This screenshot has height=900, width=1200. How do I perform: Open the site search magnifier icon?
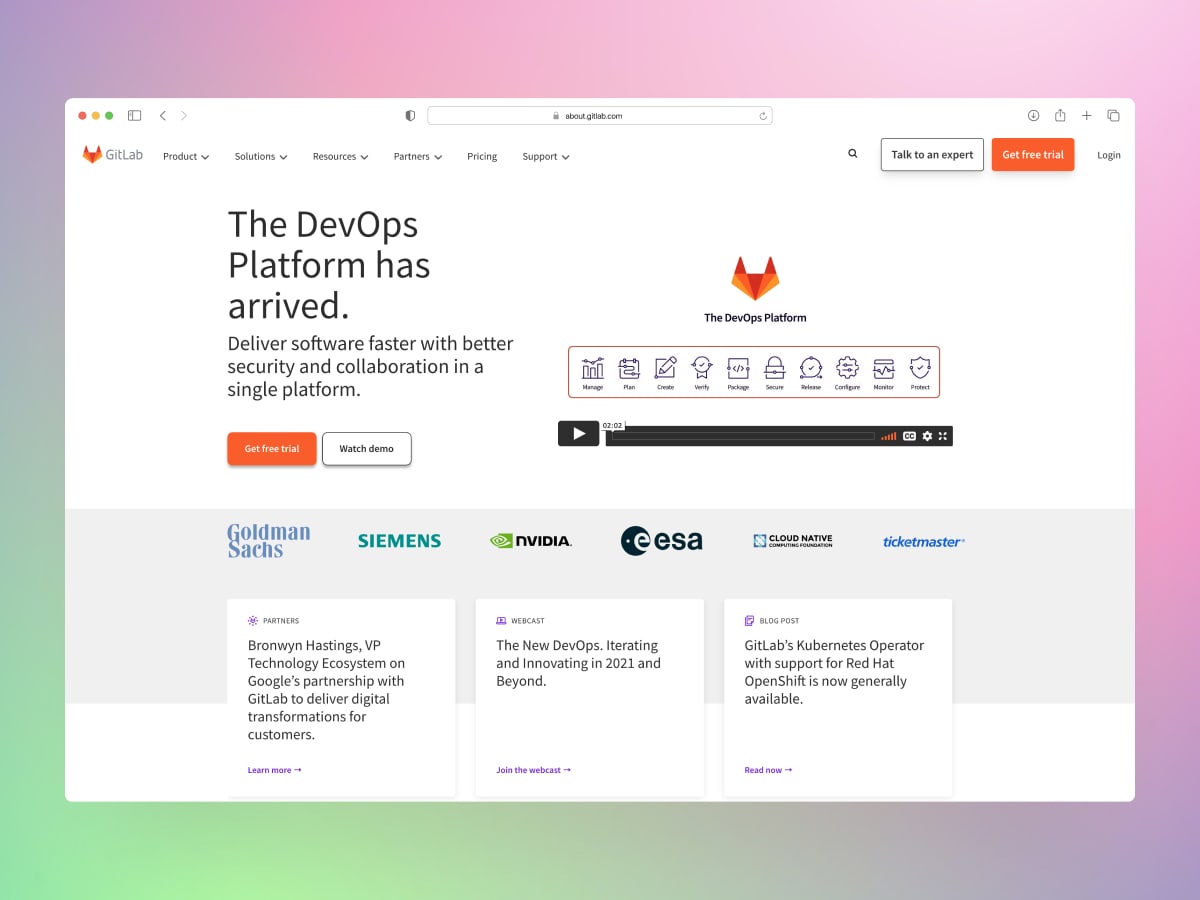point(853,154)
